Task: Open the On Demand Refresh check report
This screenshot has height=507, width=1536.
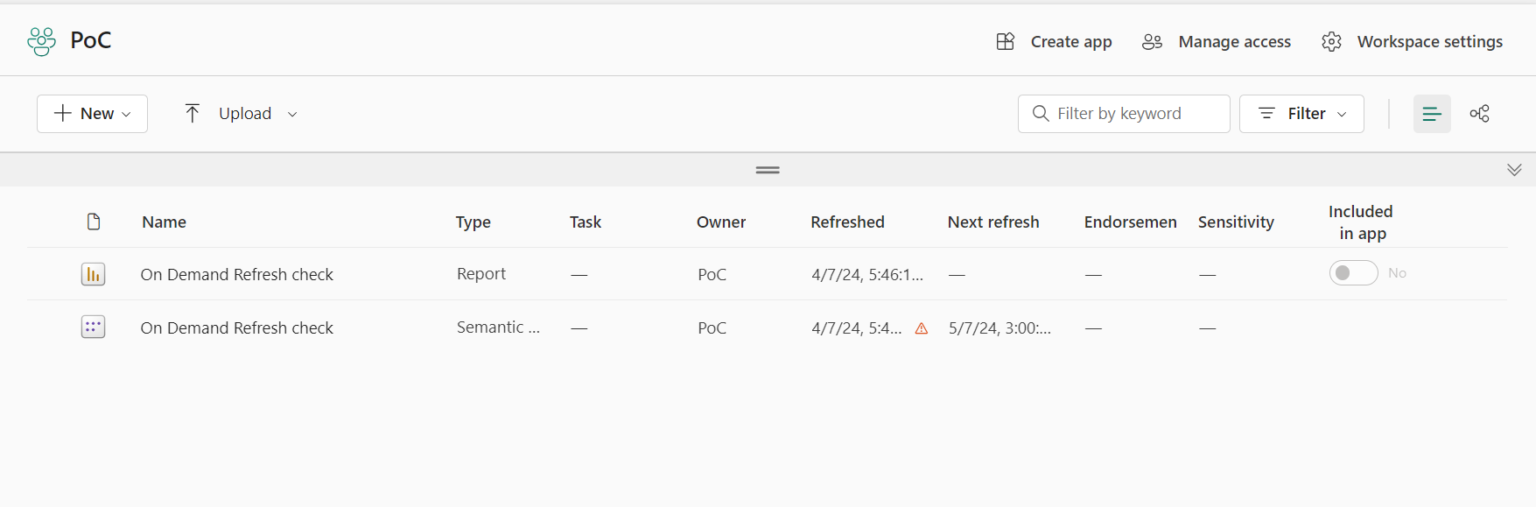Action: coord(237,274)
